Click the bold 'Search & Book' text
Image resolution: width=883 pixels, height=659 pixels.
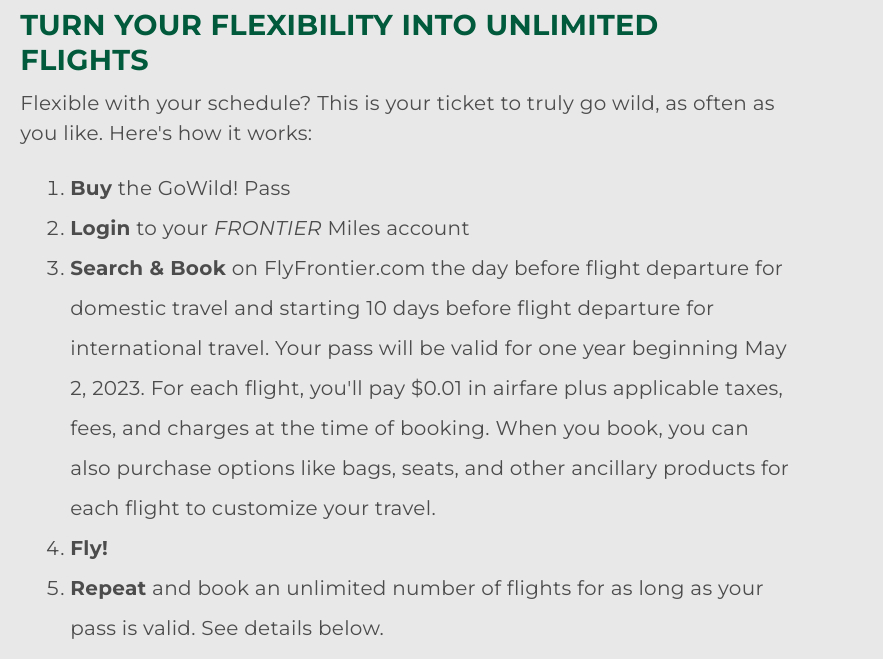(148, 268)
